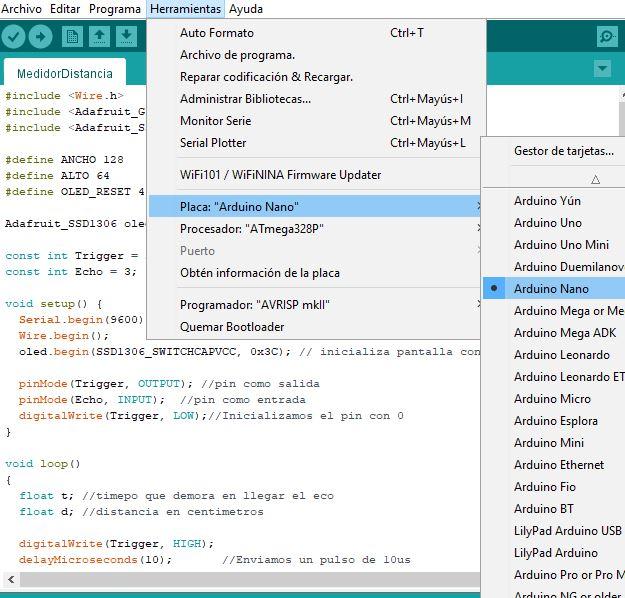Select Arduino Mega ADK board
This screenshot has width=625, height=598.
(x=554, y=332)
